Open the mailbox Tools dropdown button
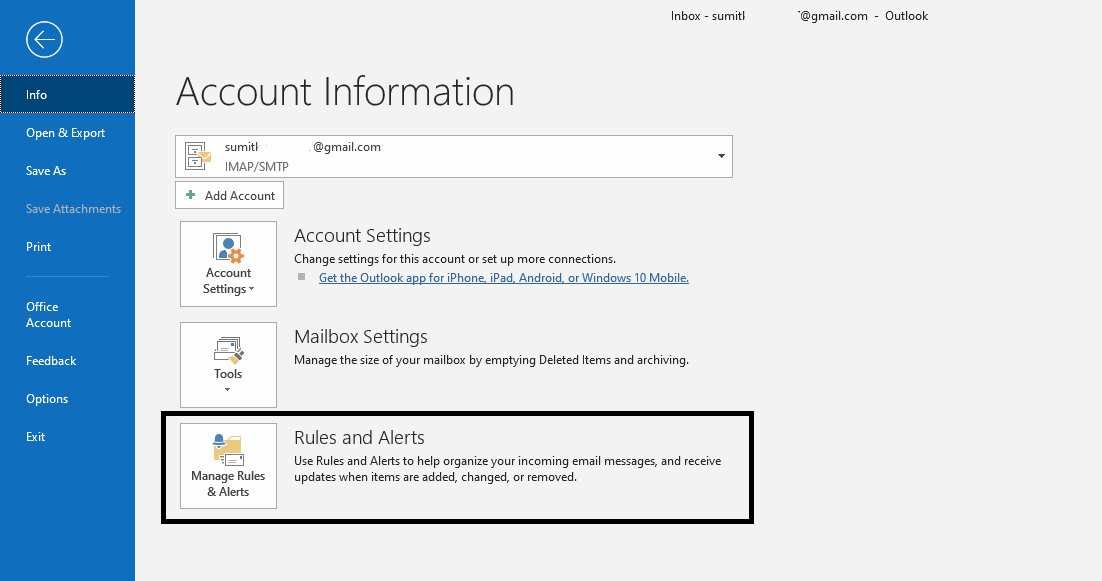1102x581 pixels. pyautogui.click(x=228, y=365)
